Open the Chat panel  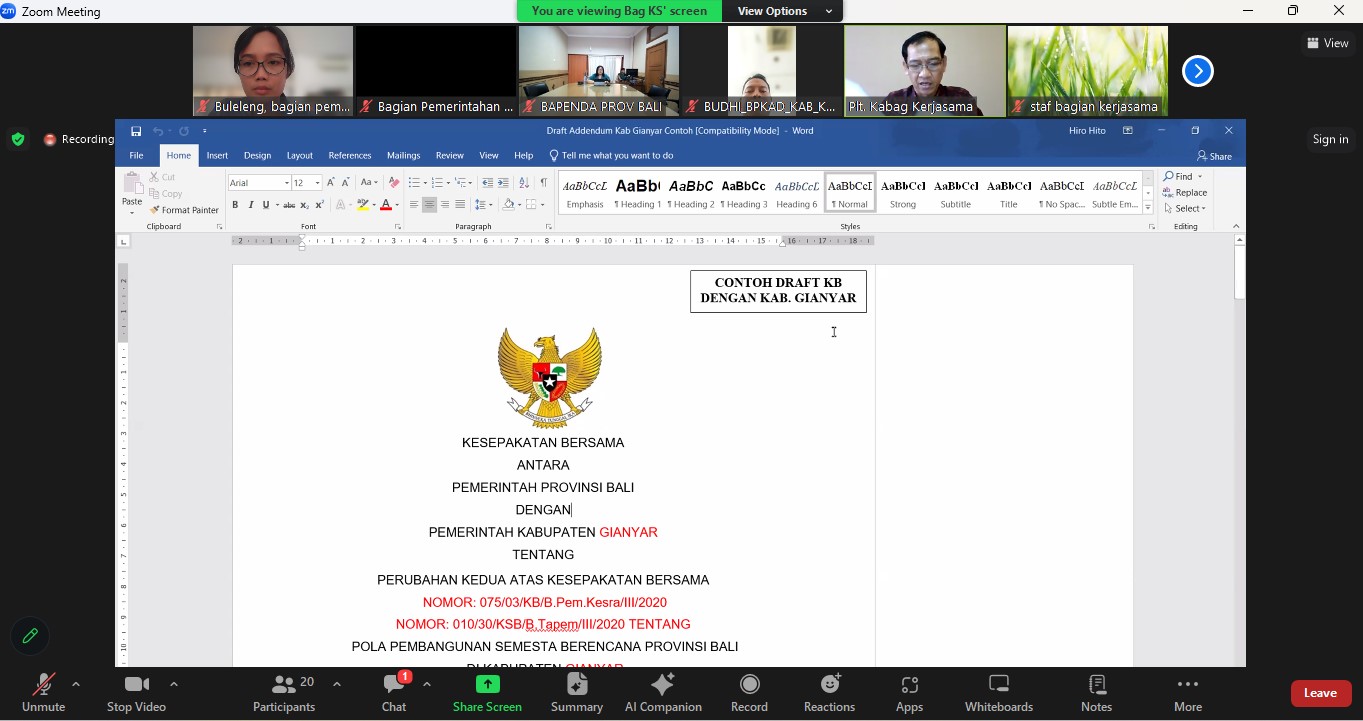(x=394, y=693)
